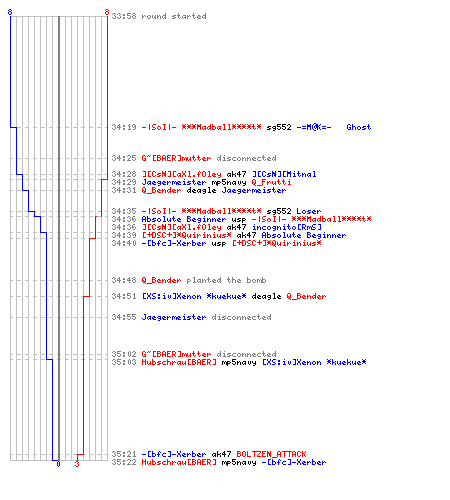Viewport: 450px width, 500px height.
Task: Select BOLTZEN_ATTACK name at 35:21
Action: click(271, 454)
